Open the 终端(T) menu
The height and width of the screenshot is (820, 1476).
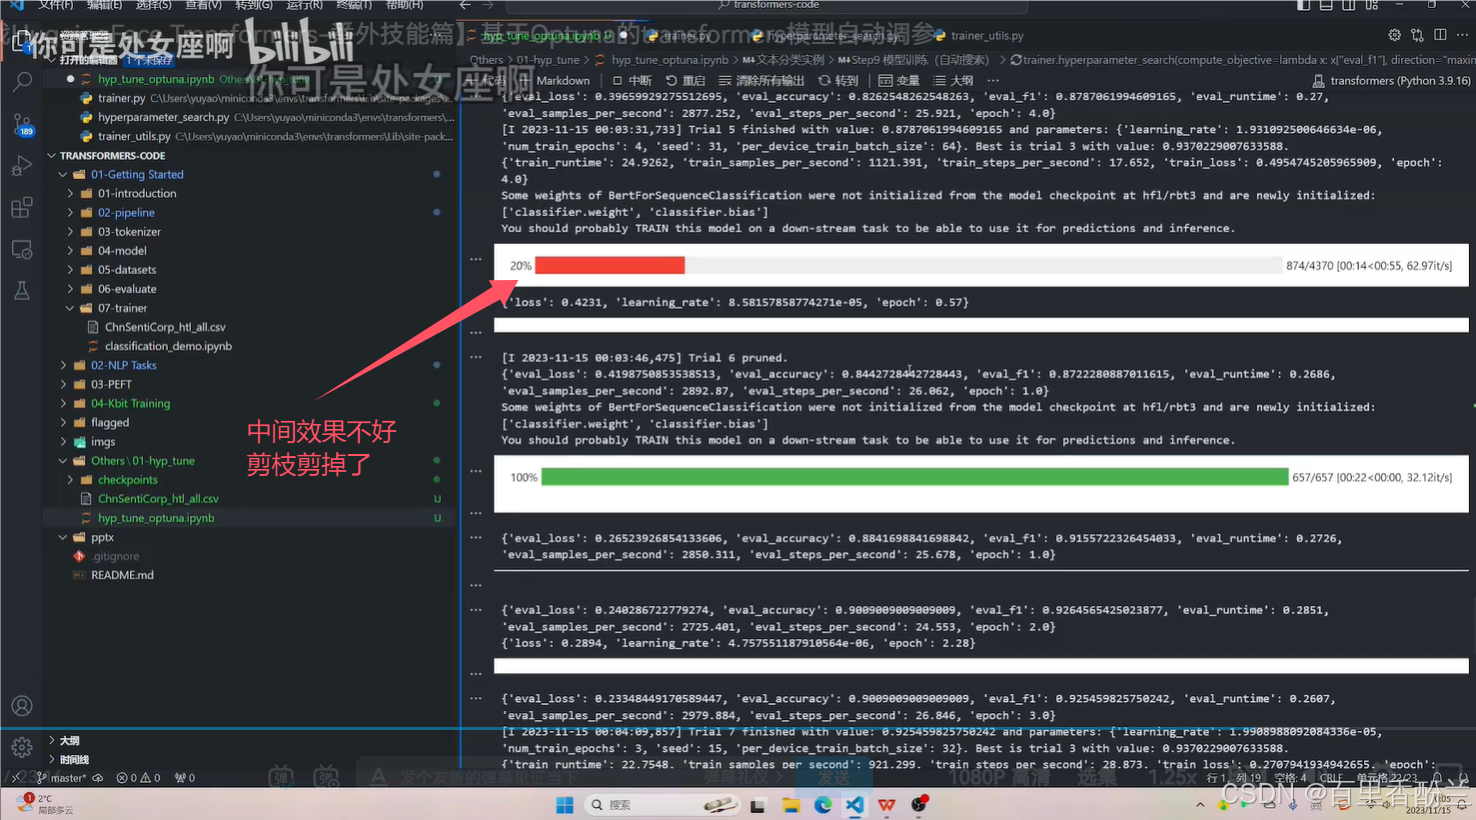point(354,5)
